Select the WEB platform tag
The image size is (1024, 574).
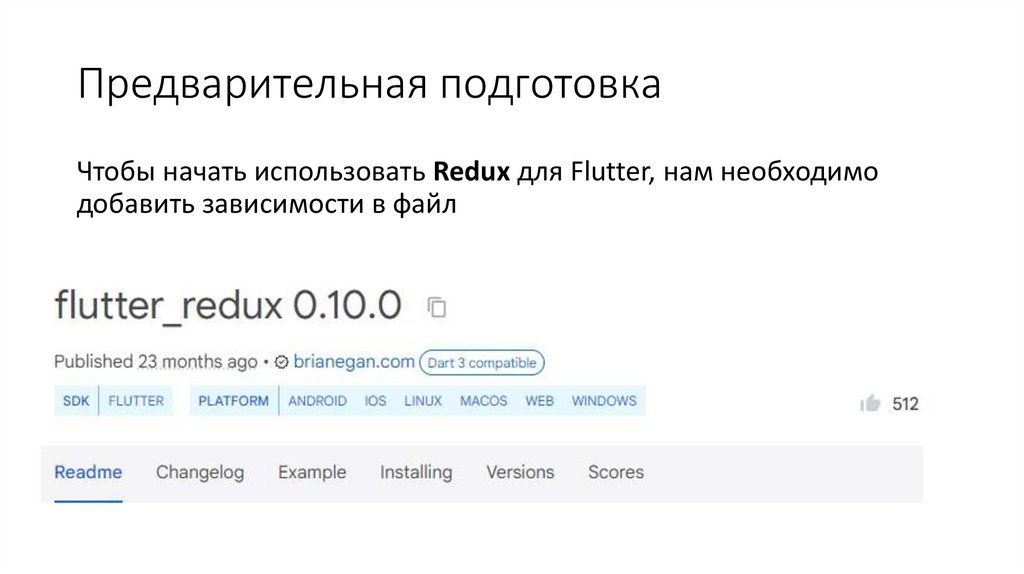539,401
